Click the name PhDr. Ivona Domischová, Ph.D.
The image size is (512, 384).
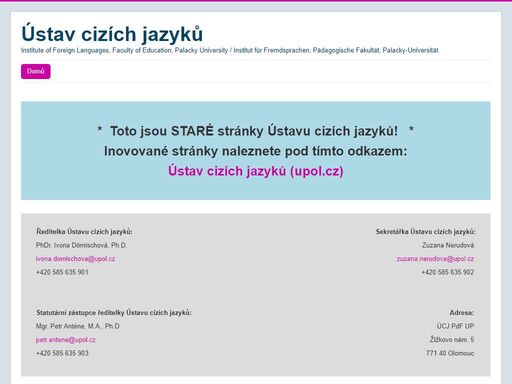[x=81, y=245]
